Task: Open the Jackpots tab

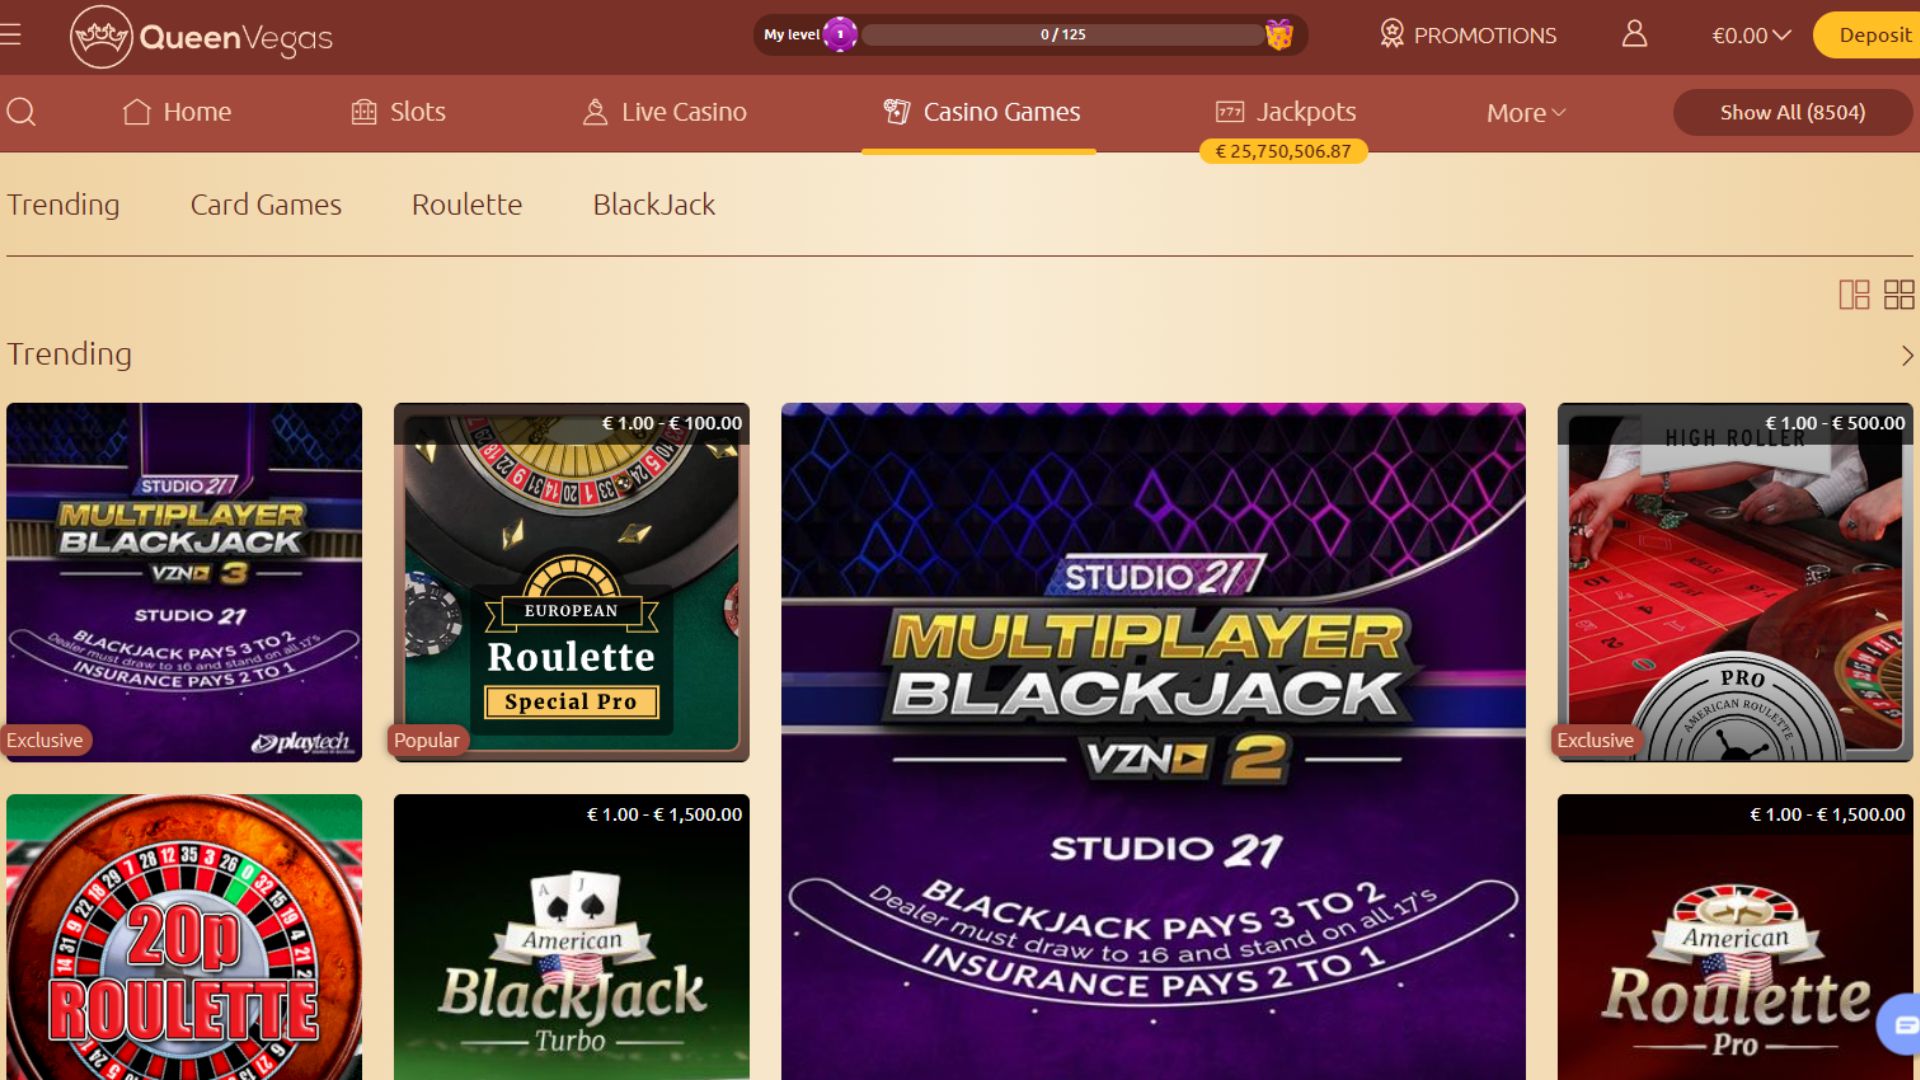Action: pos(1285,112)
